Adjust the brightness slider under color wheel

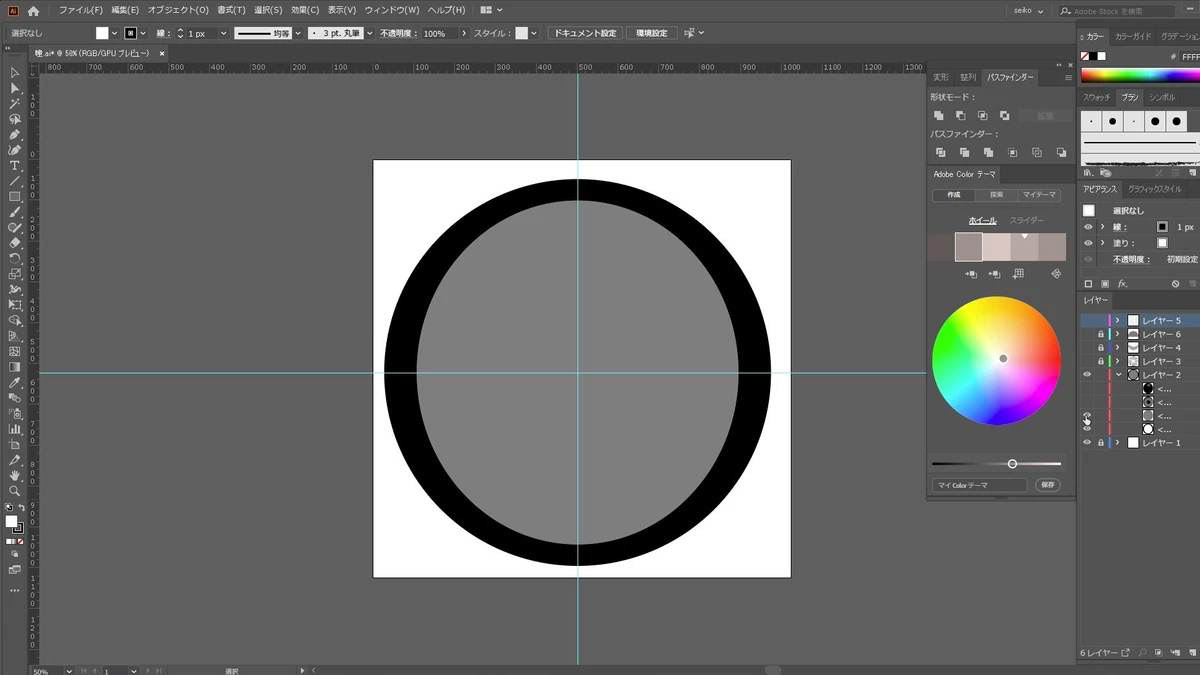[x=1012, y=464]
